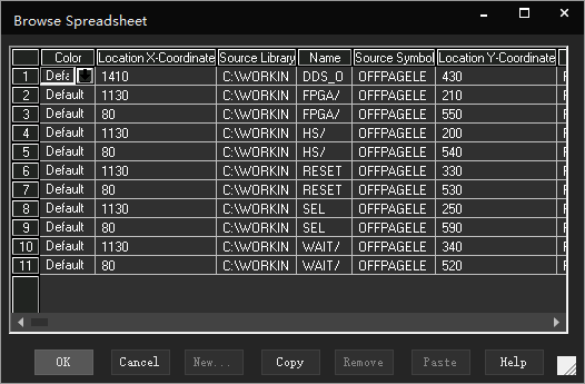Select row header 2
Image resolution: width=585 pixels, height=384 pixels.
click(x=25, y=95)
